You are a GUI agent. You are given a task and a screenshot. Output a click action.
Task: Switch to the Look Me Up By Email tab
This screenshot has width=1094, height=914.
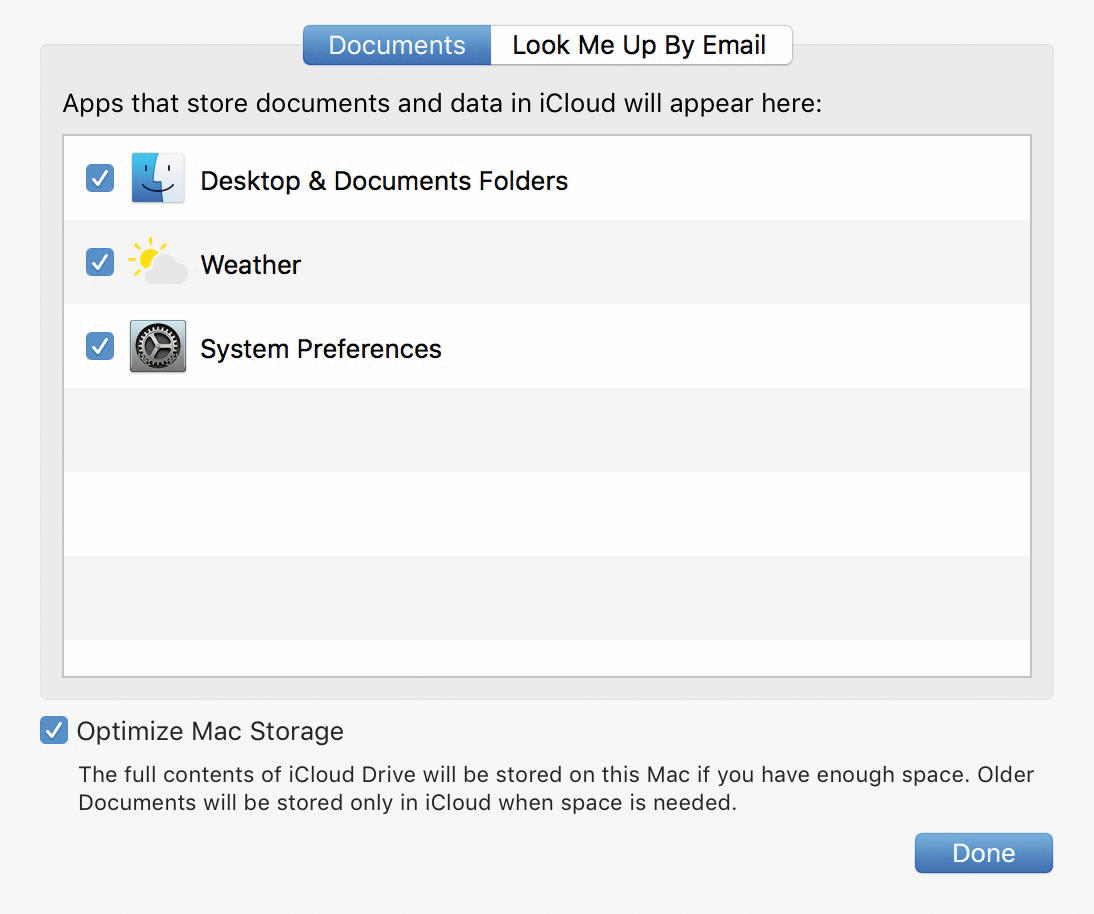[640, 45]
